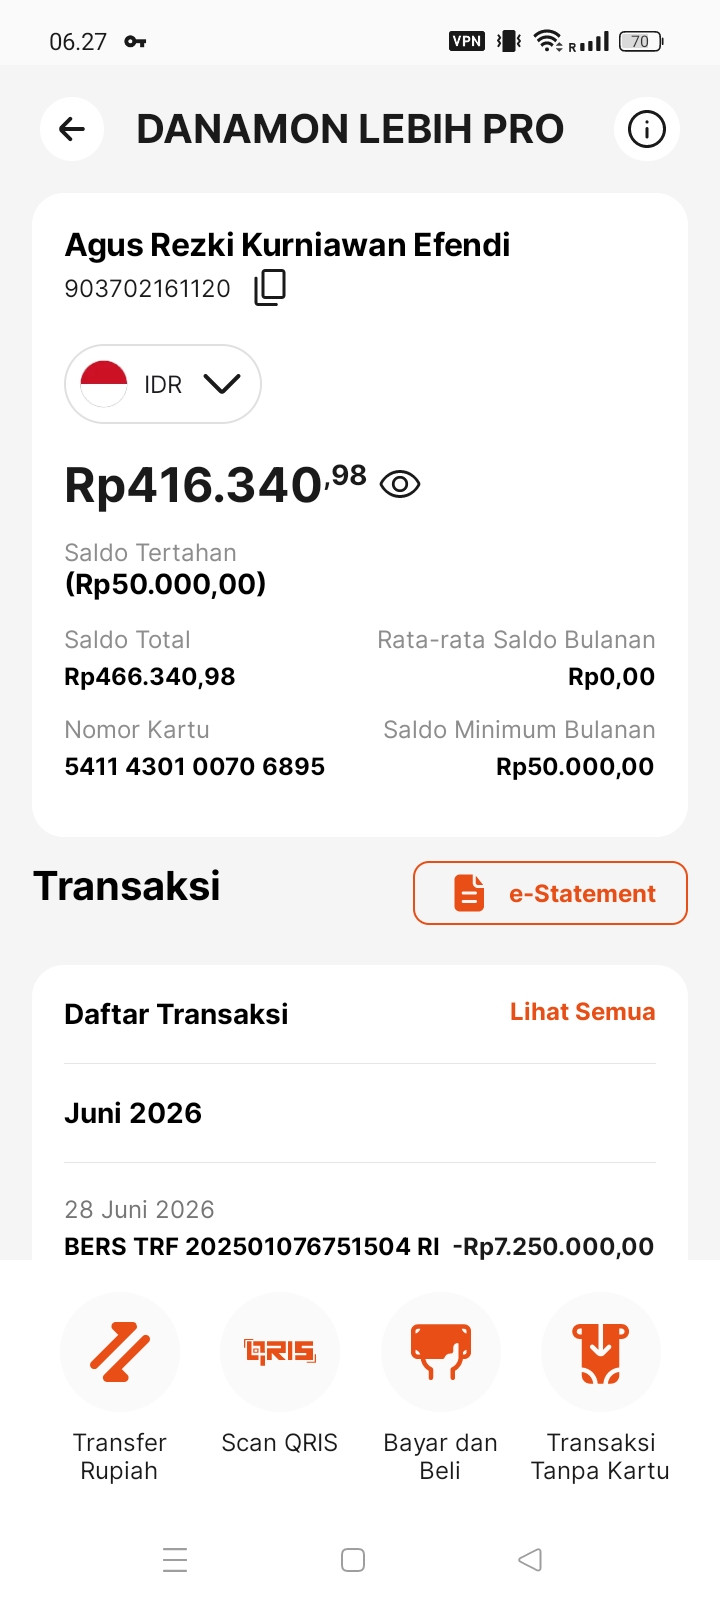720x1604 pixels.
Task: Open the account info circle icon
Action: (647, 129)
